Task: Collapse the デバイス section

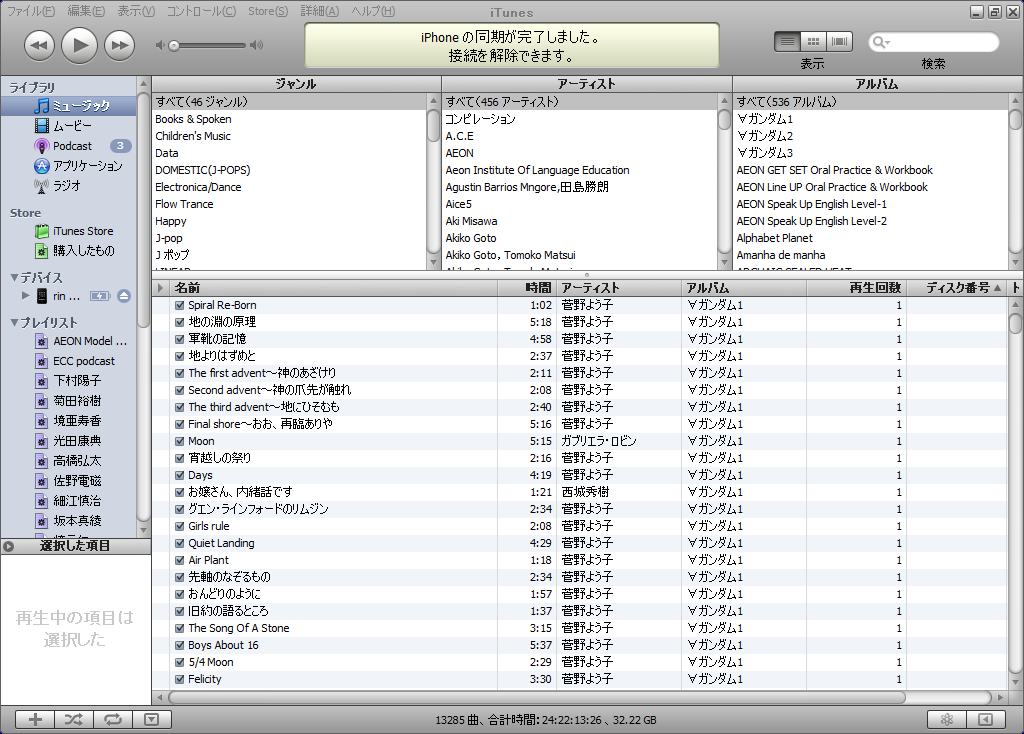Action: point(14,278)
